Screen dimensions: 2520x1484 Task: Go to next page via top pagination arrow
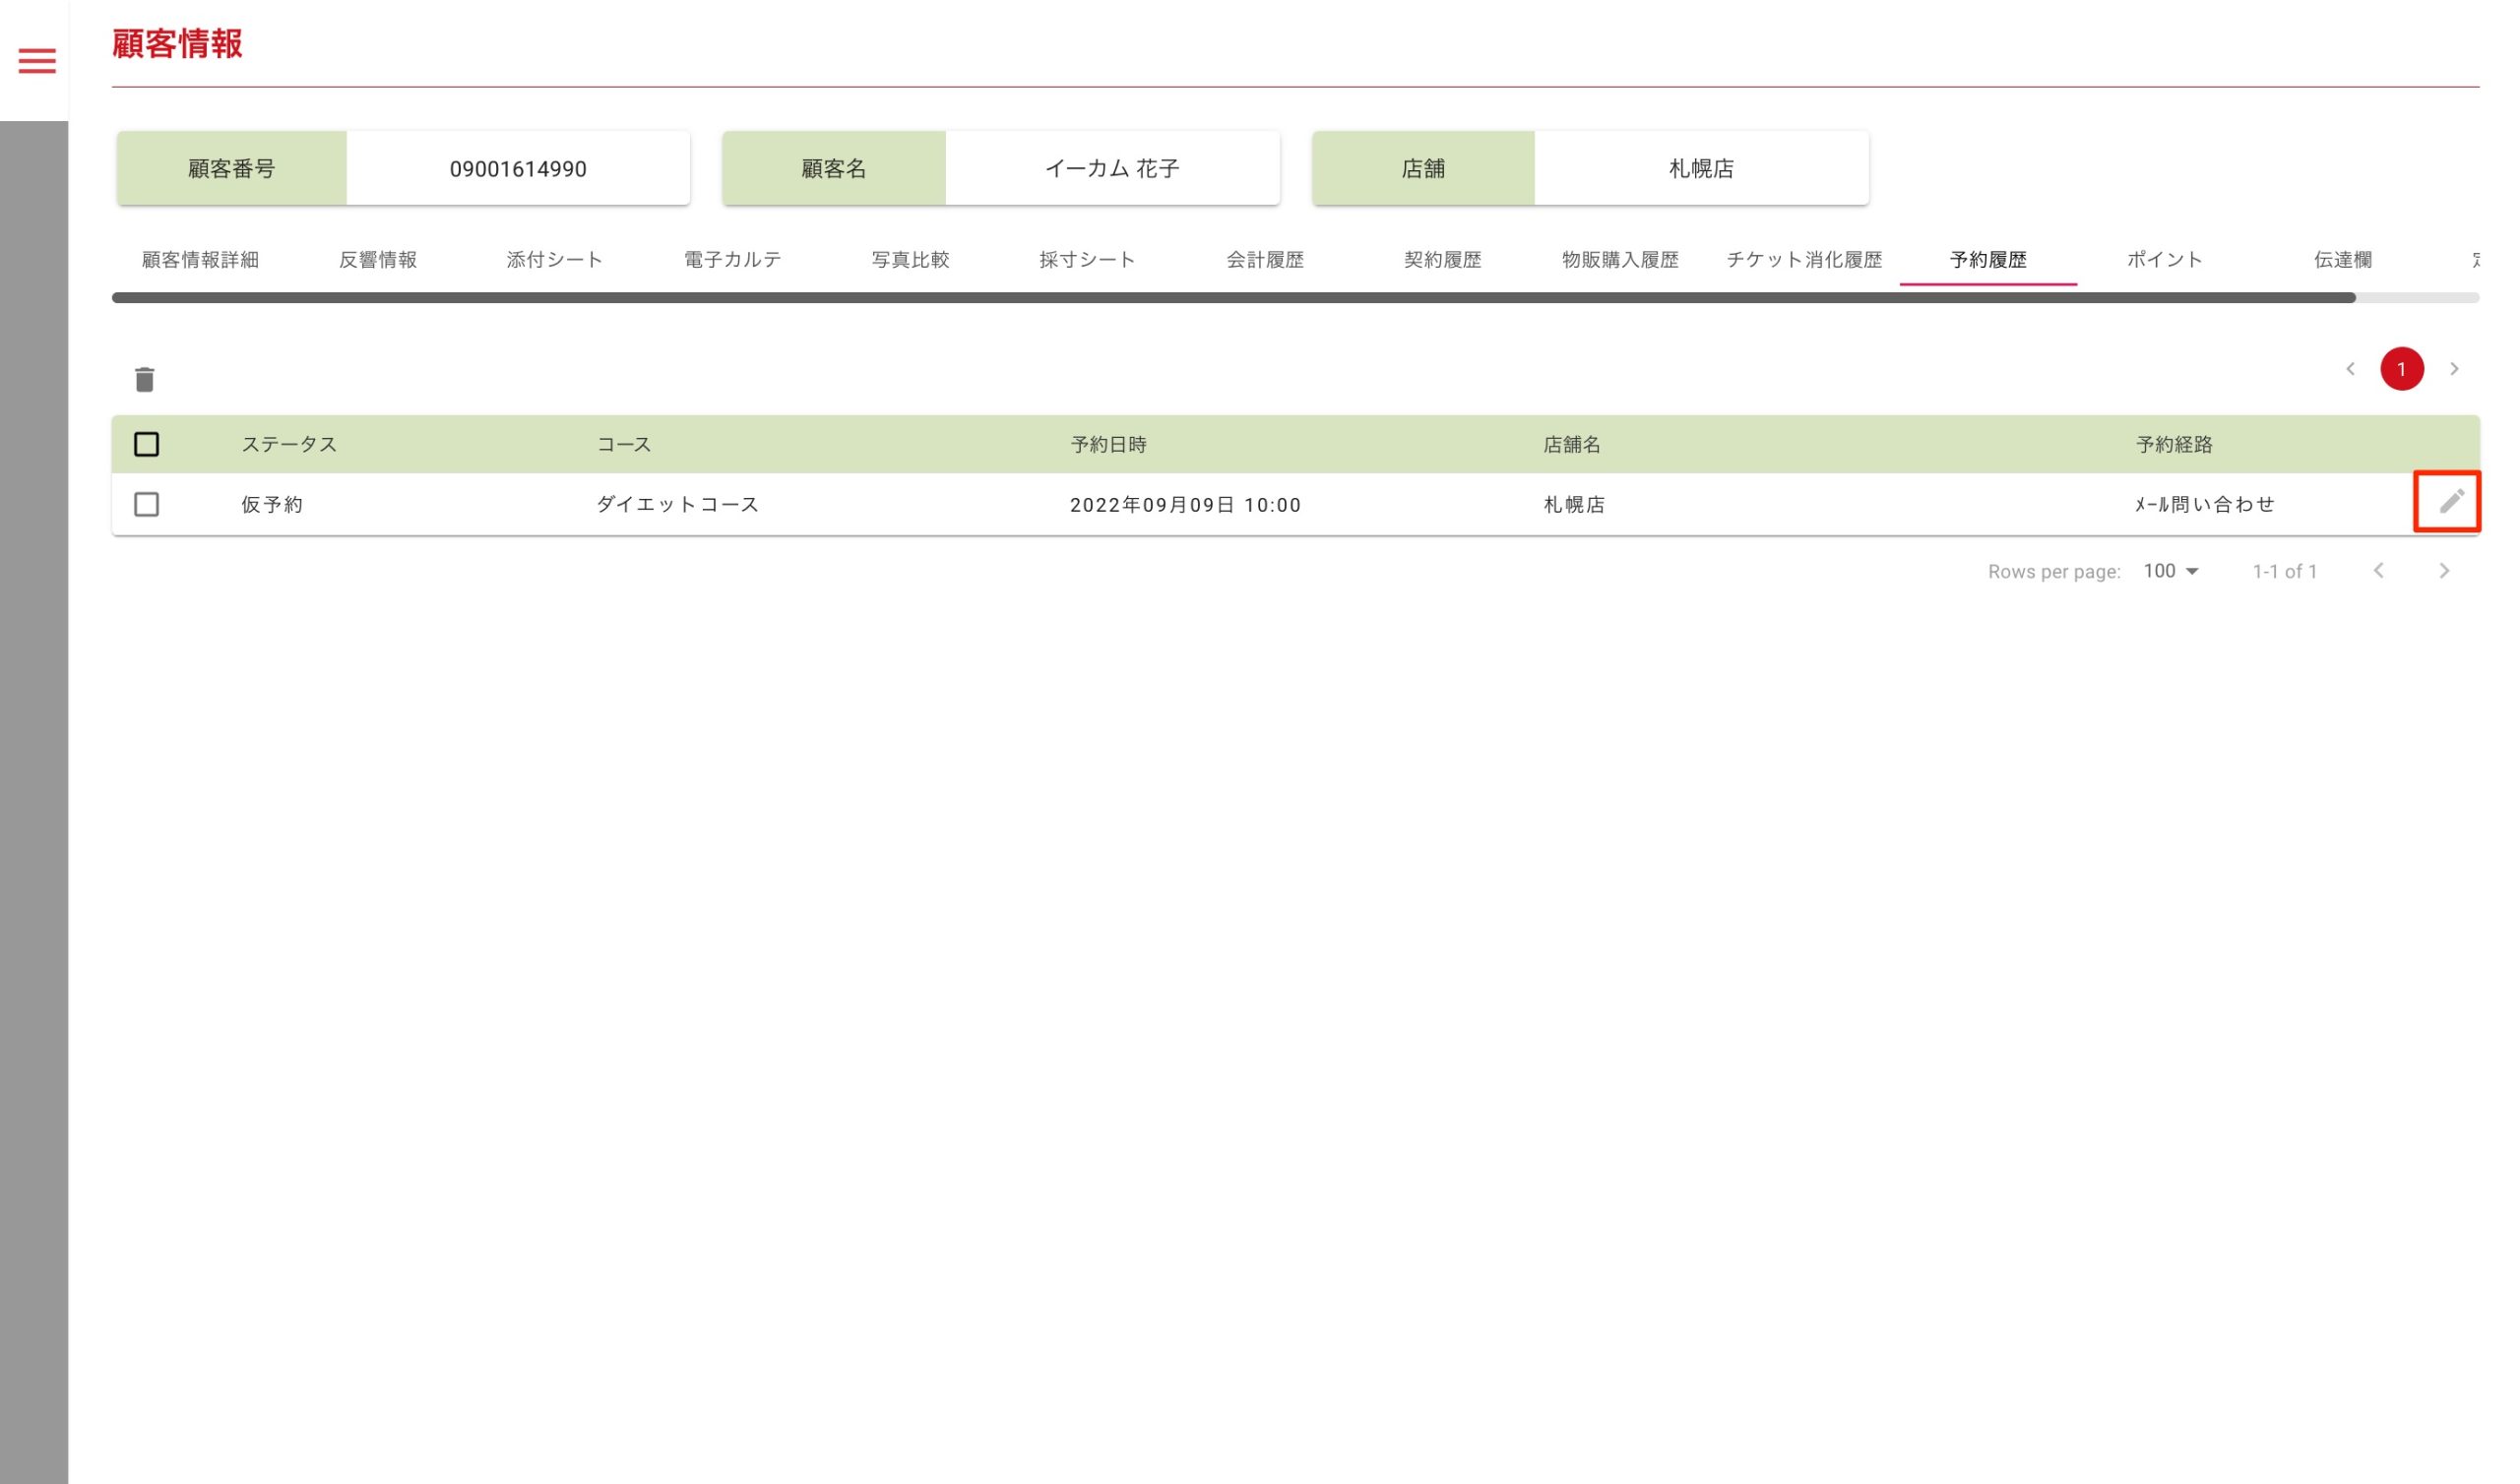click(2454, 369)
